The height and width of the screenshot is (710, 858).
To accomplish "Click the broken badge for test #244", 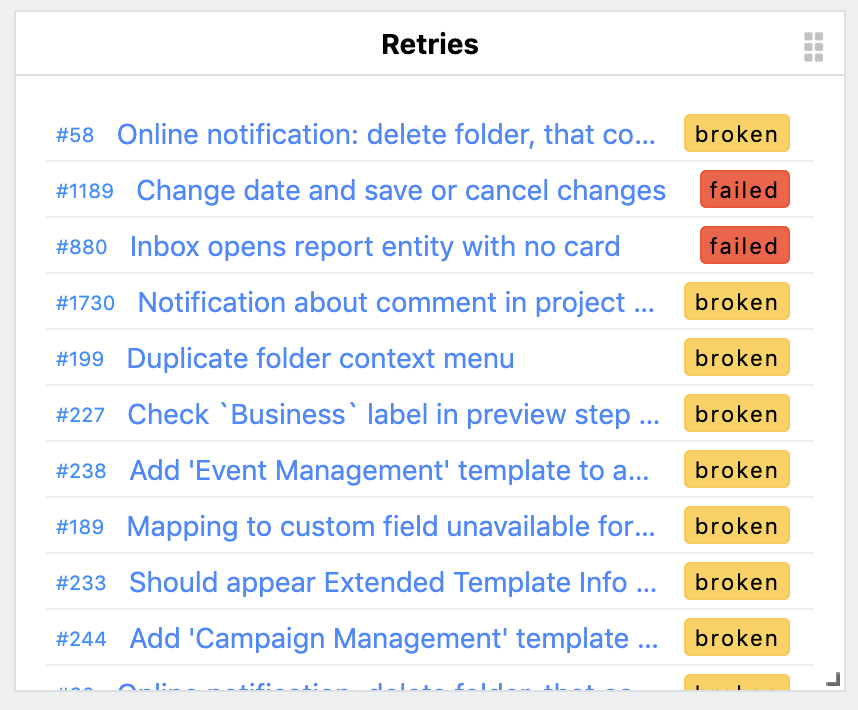I will pyautogui.click(x=737, y=638).
